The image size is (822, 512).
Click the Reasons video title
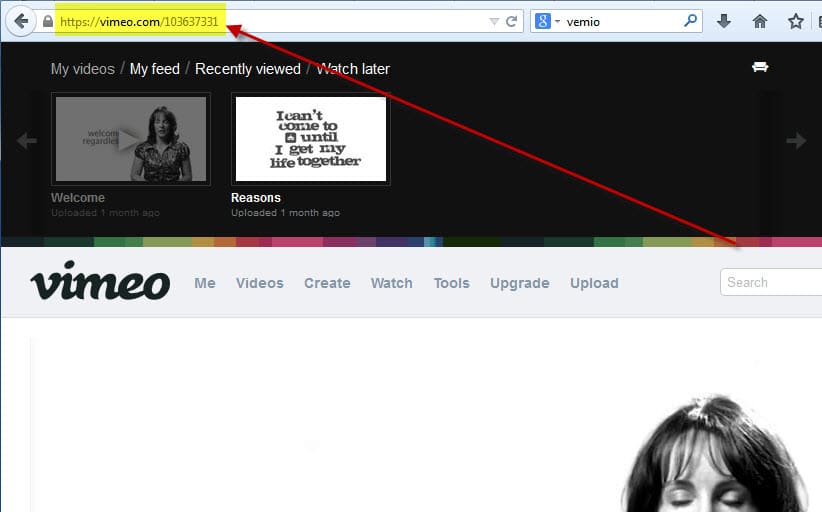tap(256, 198)
